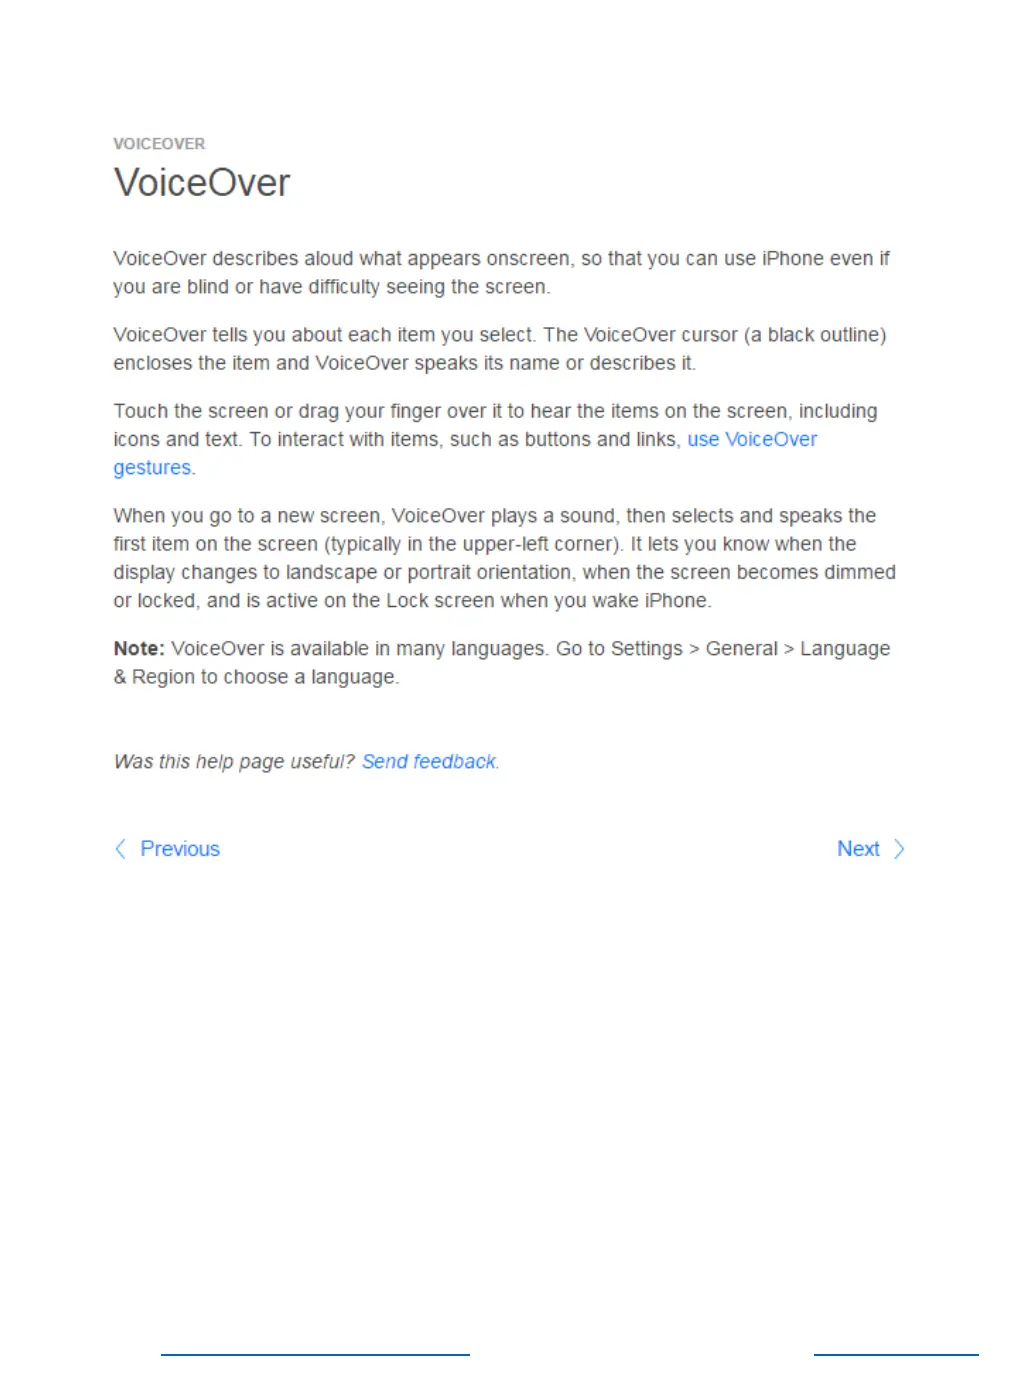This screenshot has height=1382, width=1022.
Task: Click paragraph starting "Touch the screen"
Action: click(496, 440)
